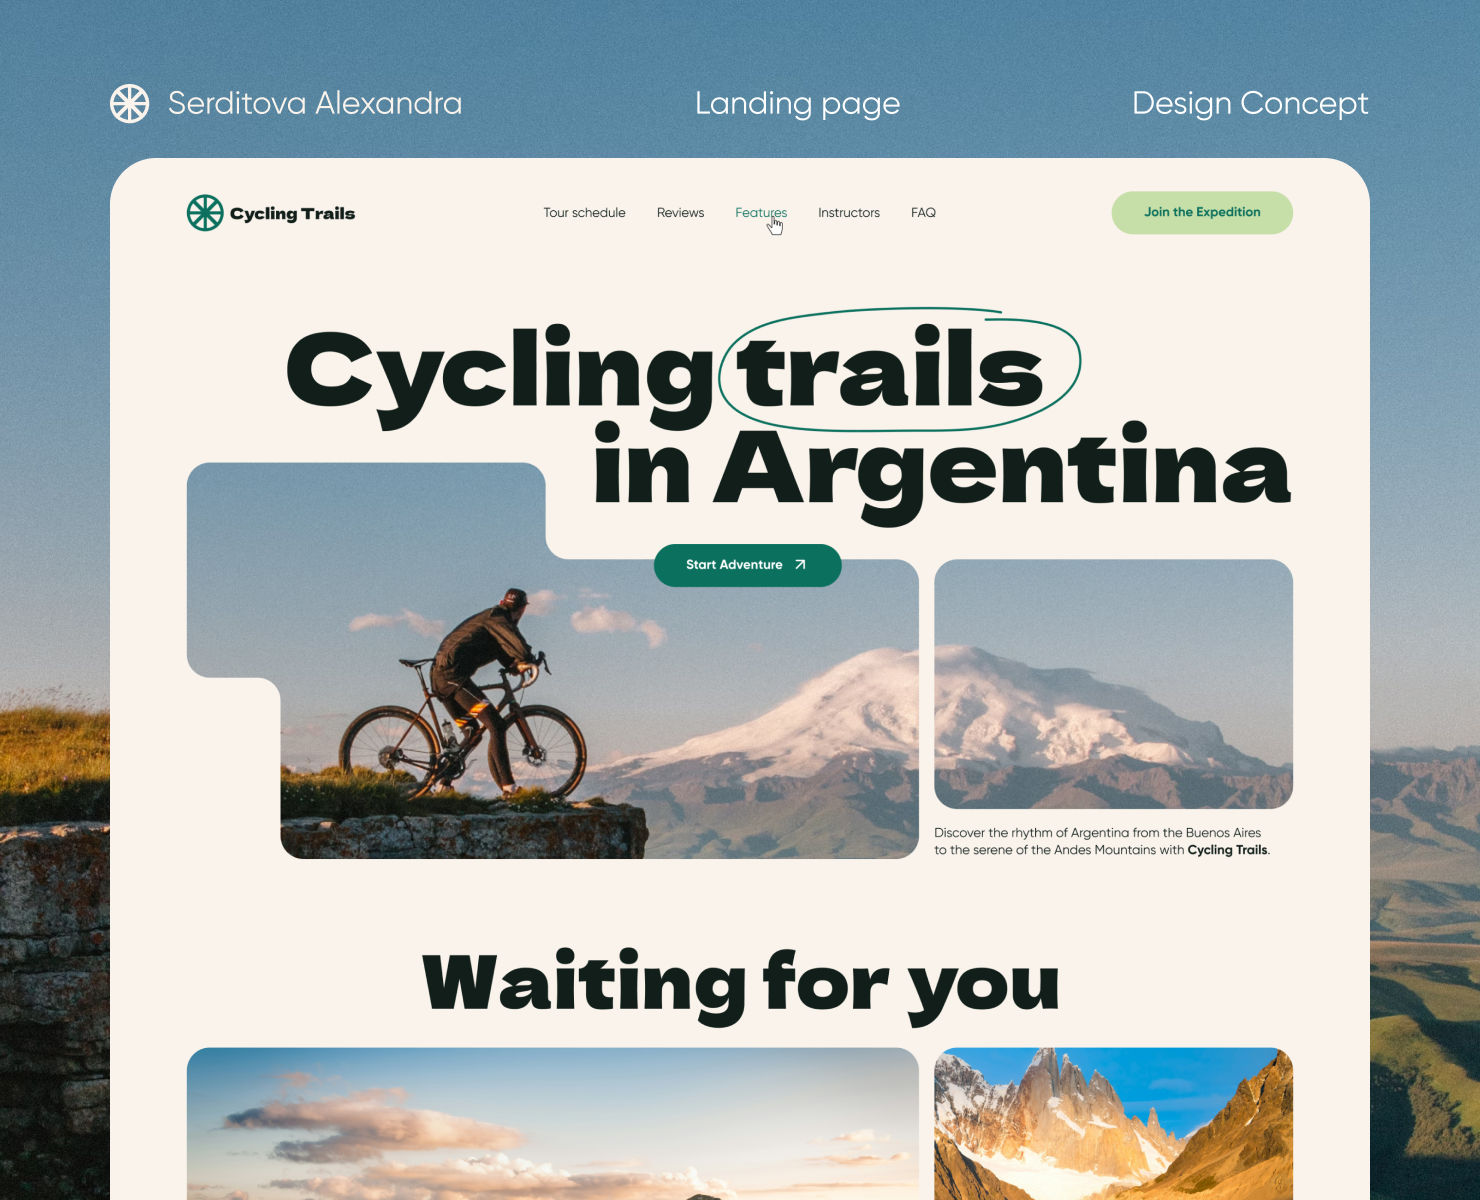Click the sunset clouds image below Waiting for you
1480x1200 pixels.
(x=553, y=1124)
